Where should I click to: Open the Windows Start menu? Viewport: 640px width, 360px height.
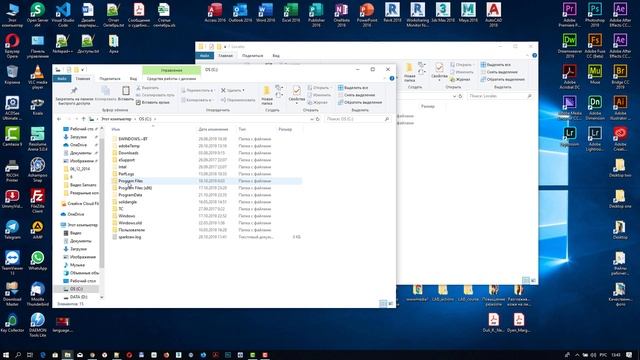6,355
